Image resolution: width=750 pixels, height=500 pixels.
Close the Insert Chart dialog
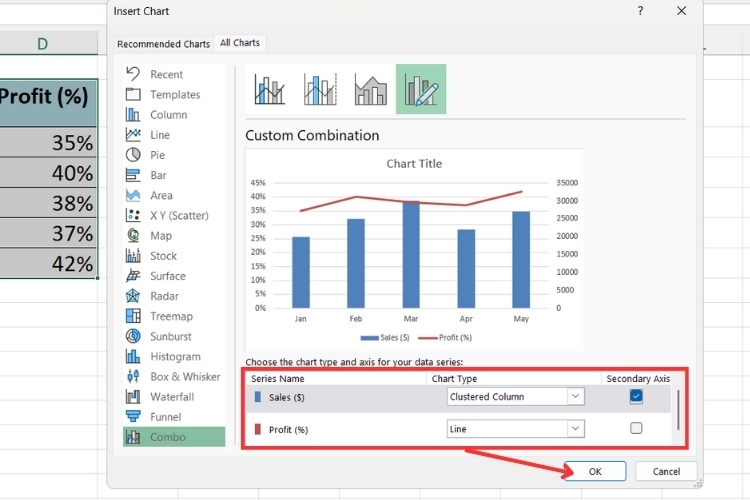click(682, 11)
